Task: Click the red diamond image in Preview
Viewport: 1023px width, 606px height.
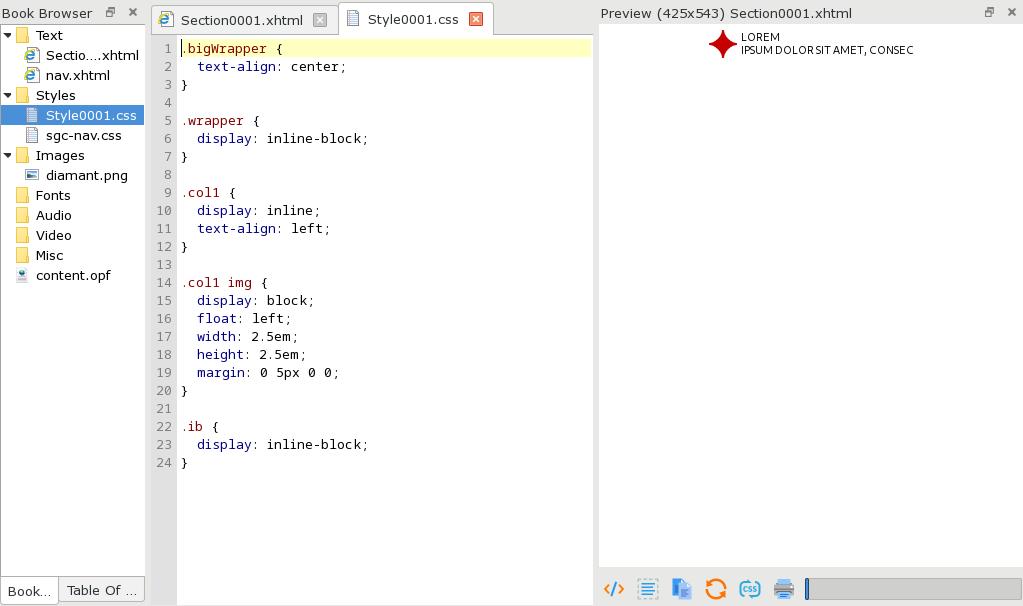Action: coord(723,44)
